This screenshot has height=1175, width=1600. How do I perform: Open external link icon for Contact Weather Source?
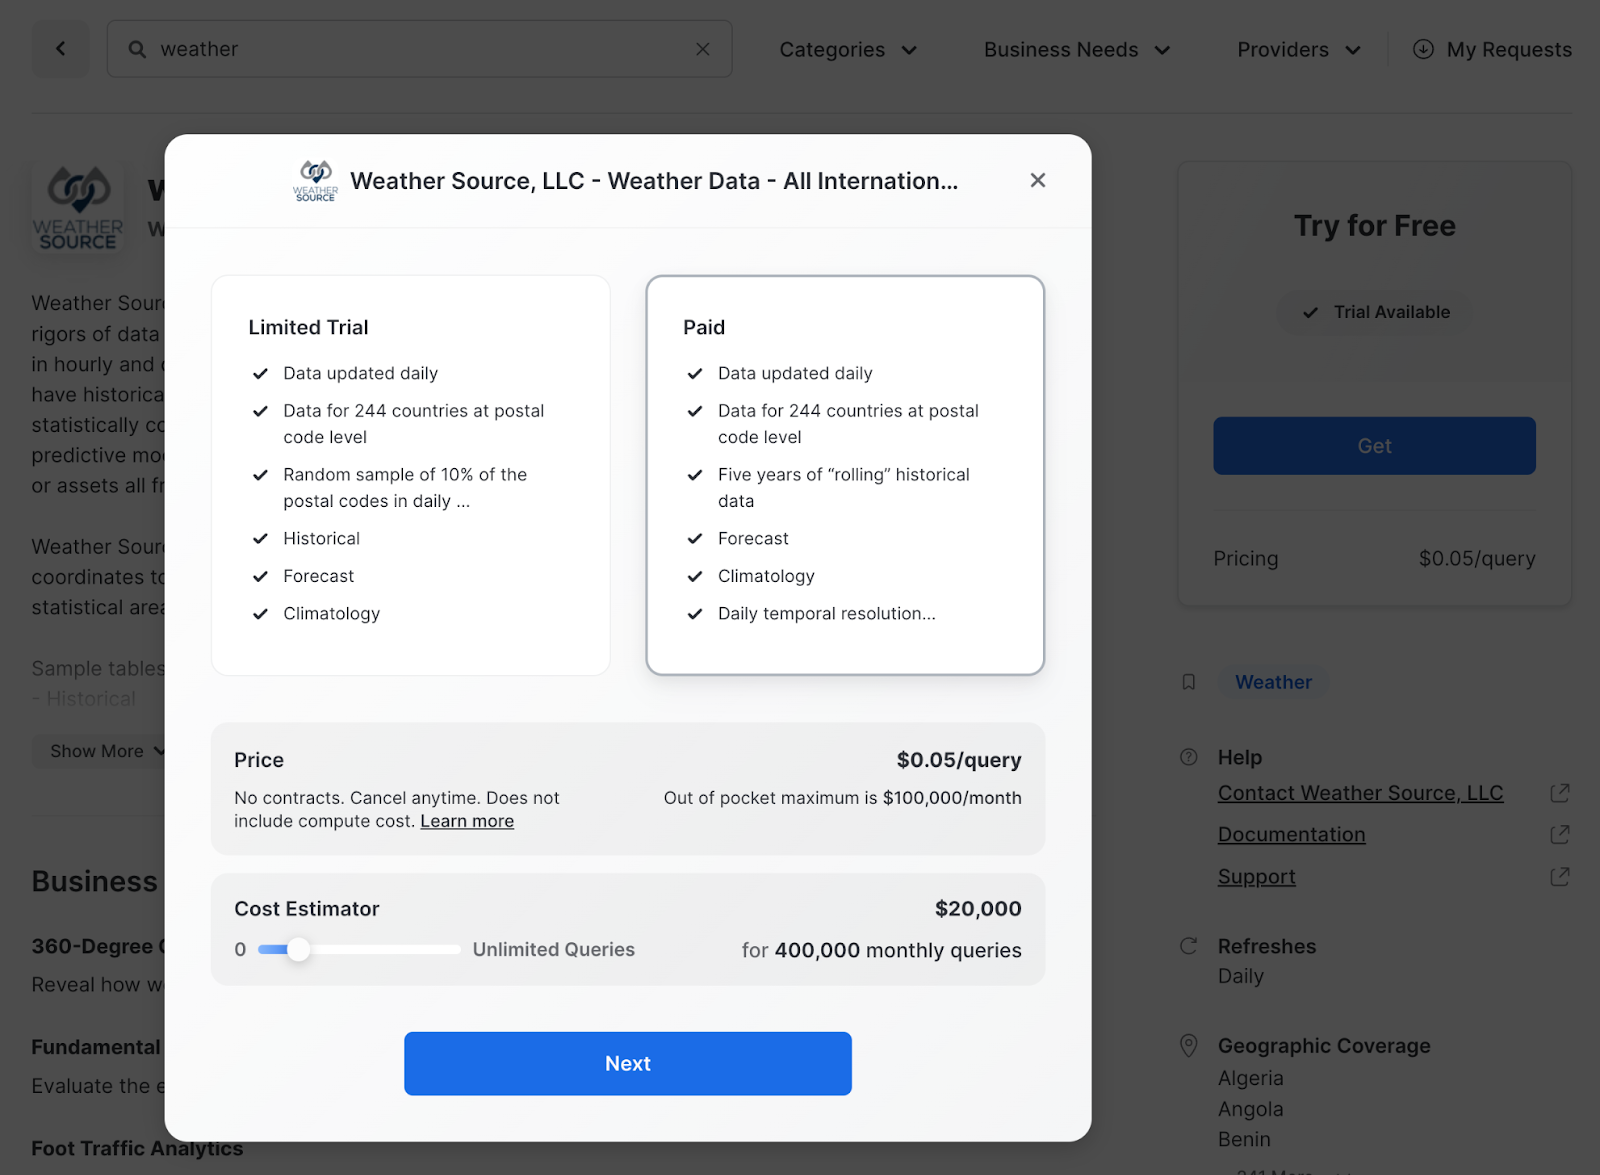point(1560,793)
